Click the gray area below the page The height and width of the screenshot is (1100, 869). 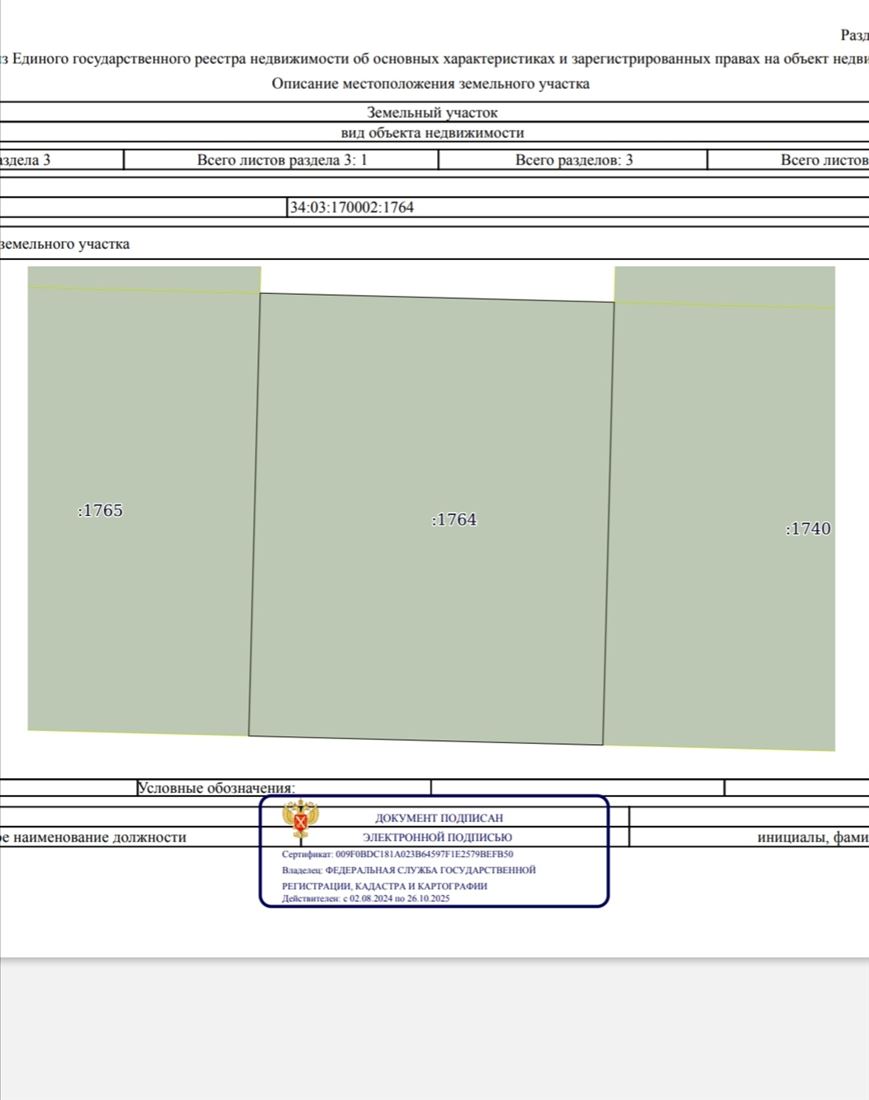coord(434,1030)
